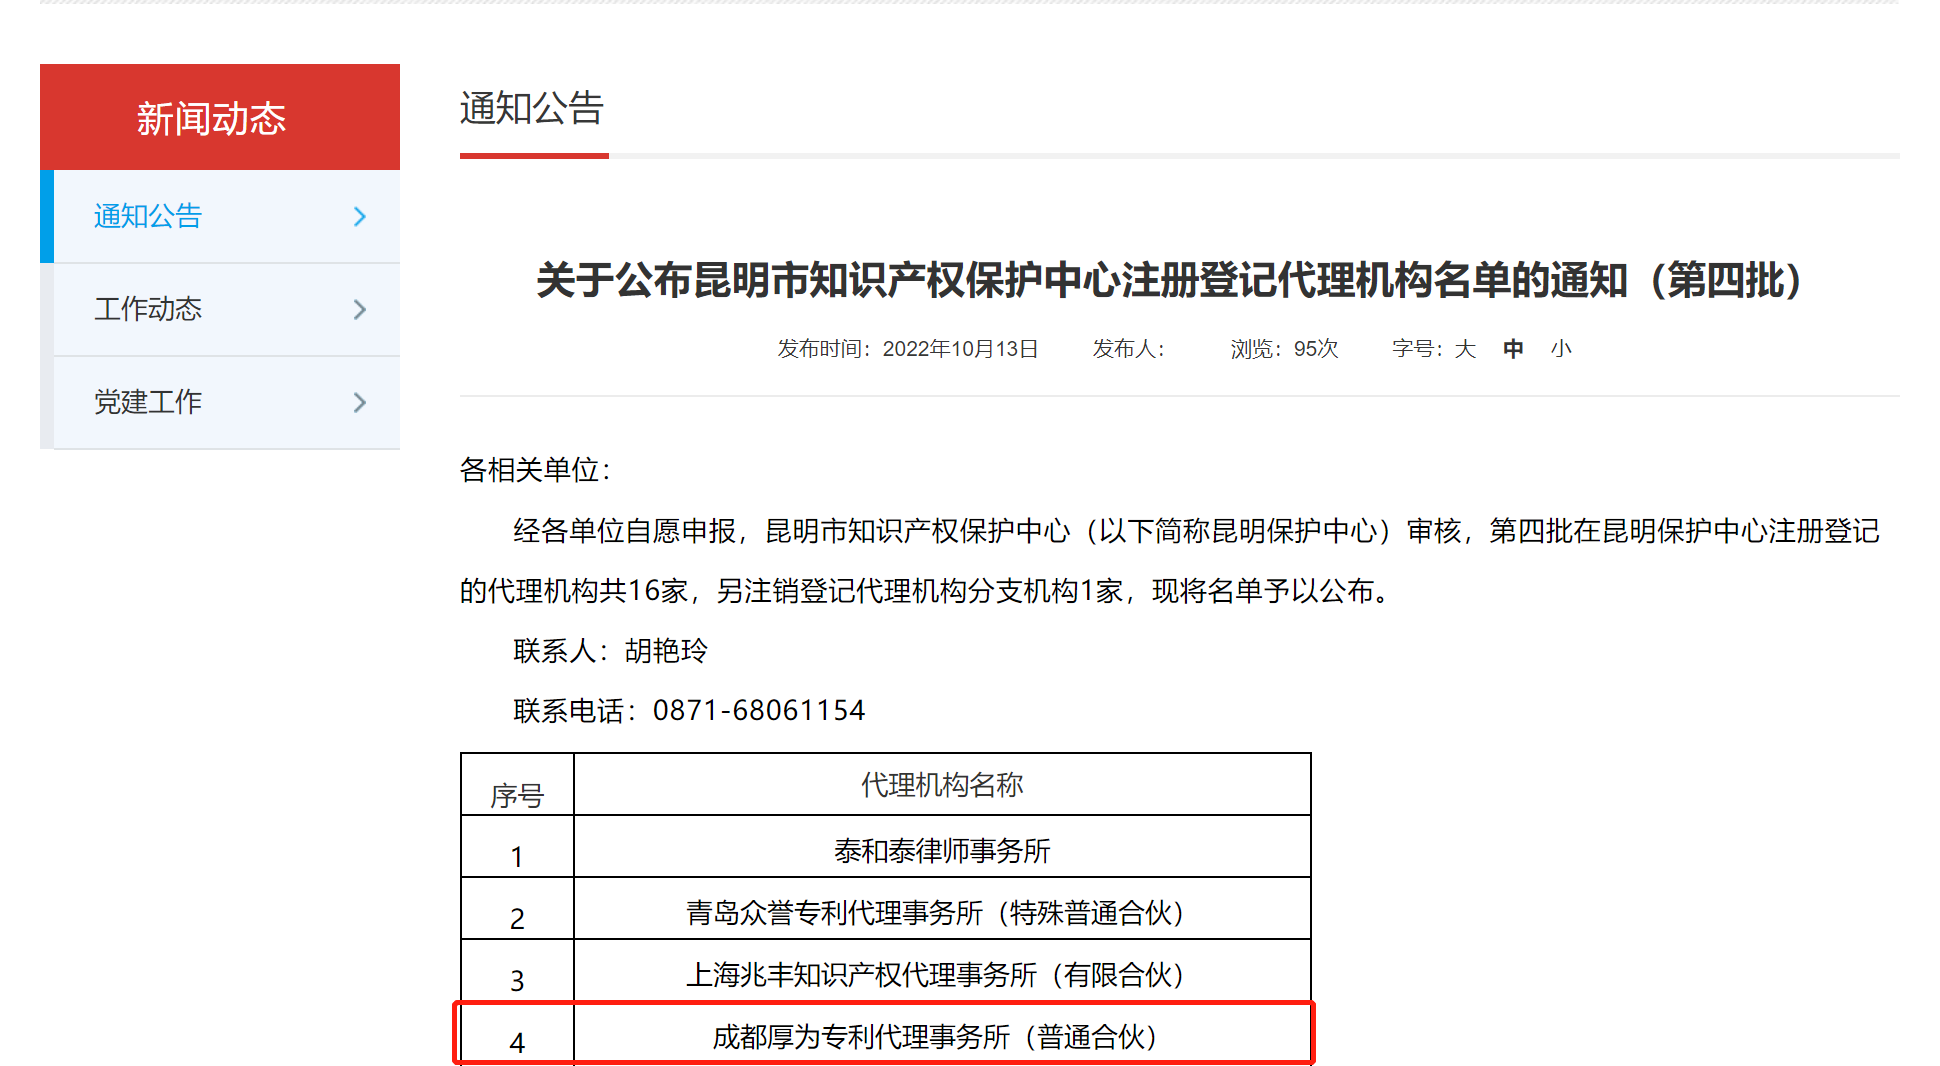Click row number 3 in table
This screenshot has height=1066, width=1940.
point(517,981)
